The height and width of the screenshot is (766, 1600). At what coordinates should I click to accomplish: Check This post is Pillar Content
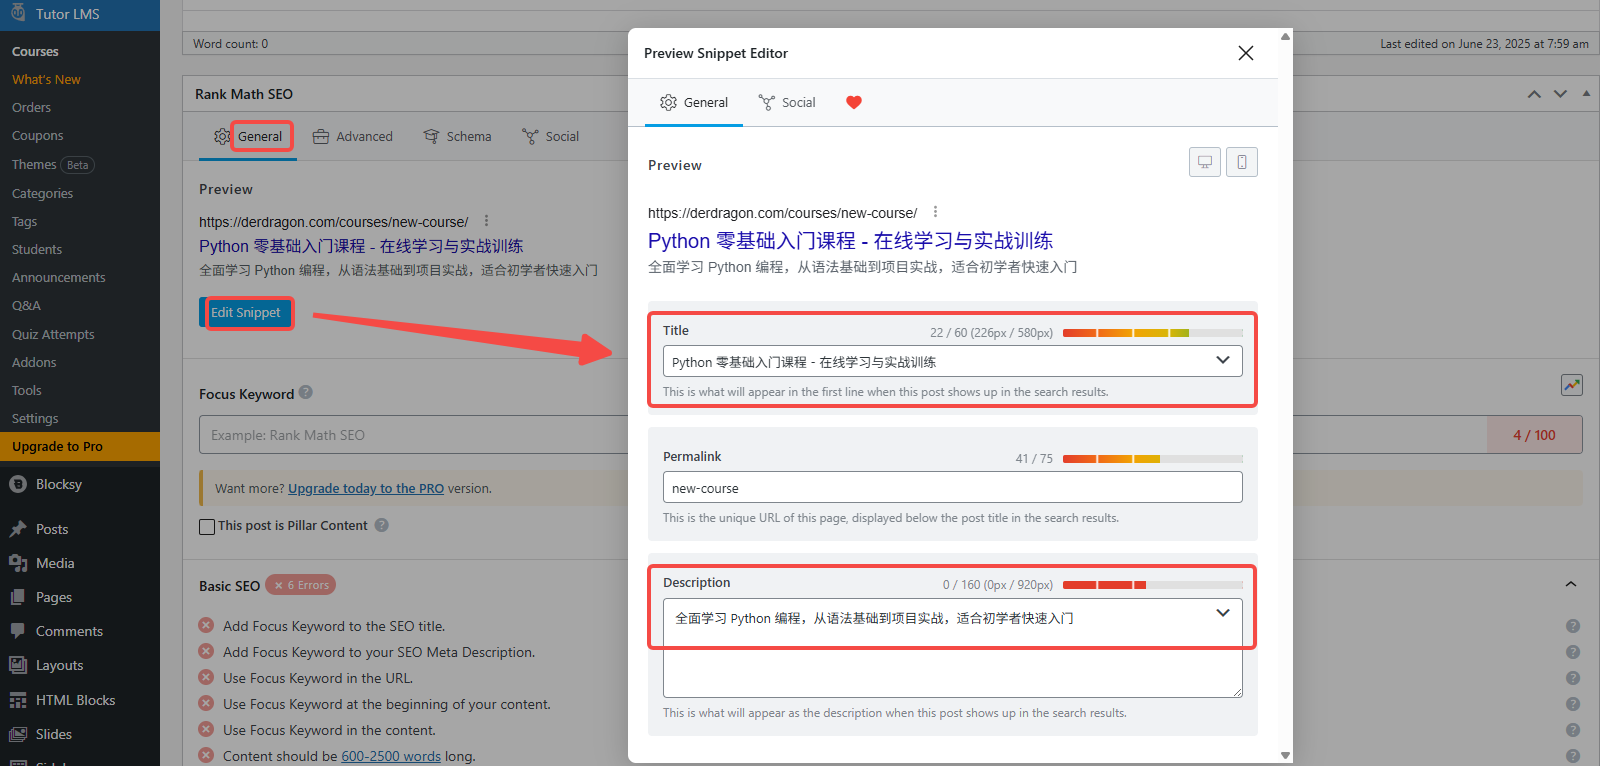point(207,526)
